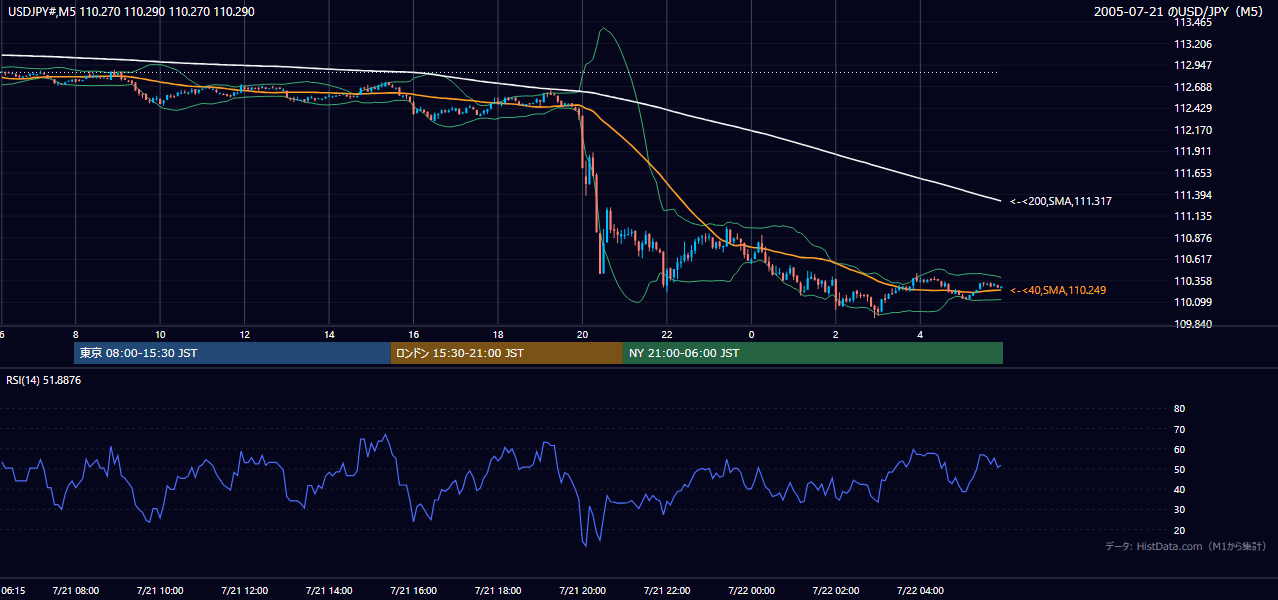
Task: Click hour label 12 under price chart
Action: pyautogui.click(x=244, y=334)
